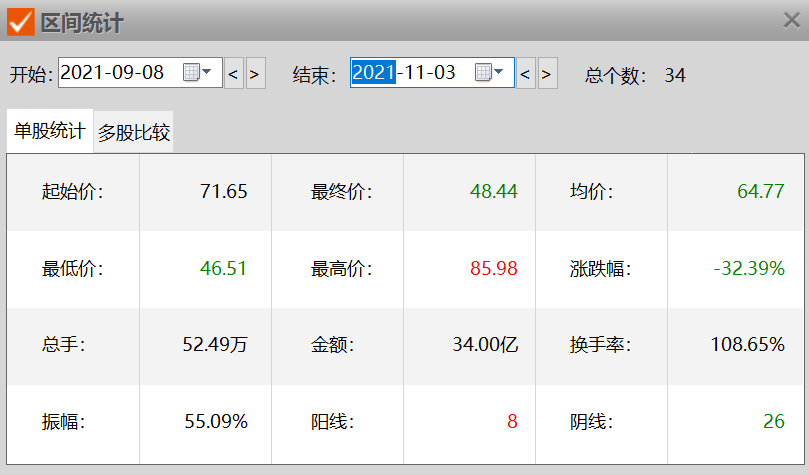Select the 最终价 value 48.44
The height and width of the screenshot is (475, 809).
coord(494,191)
